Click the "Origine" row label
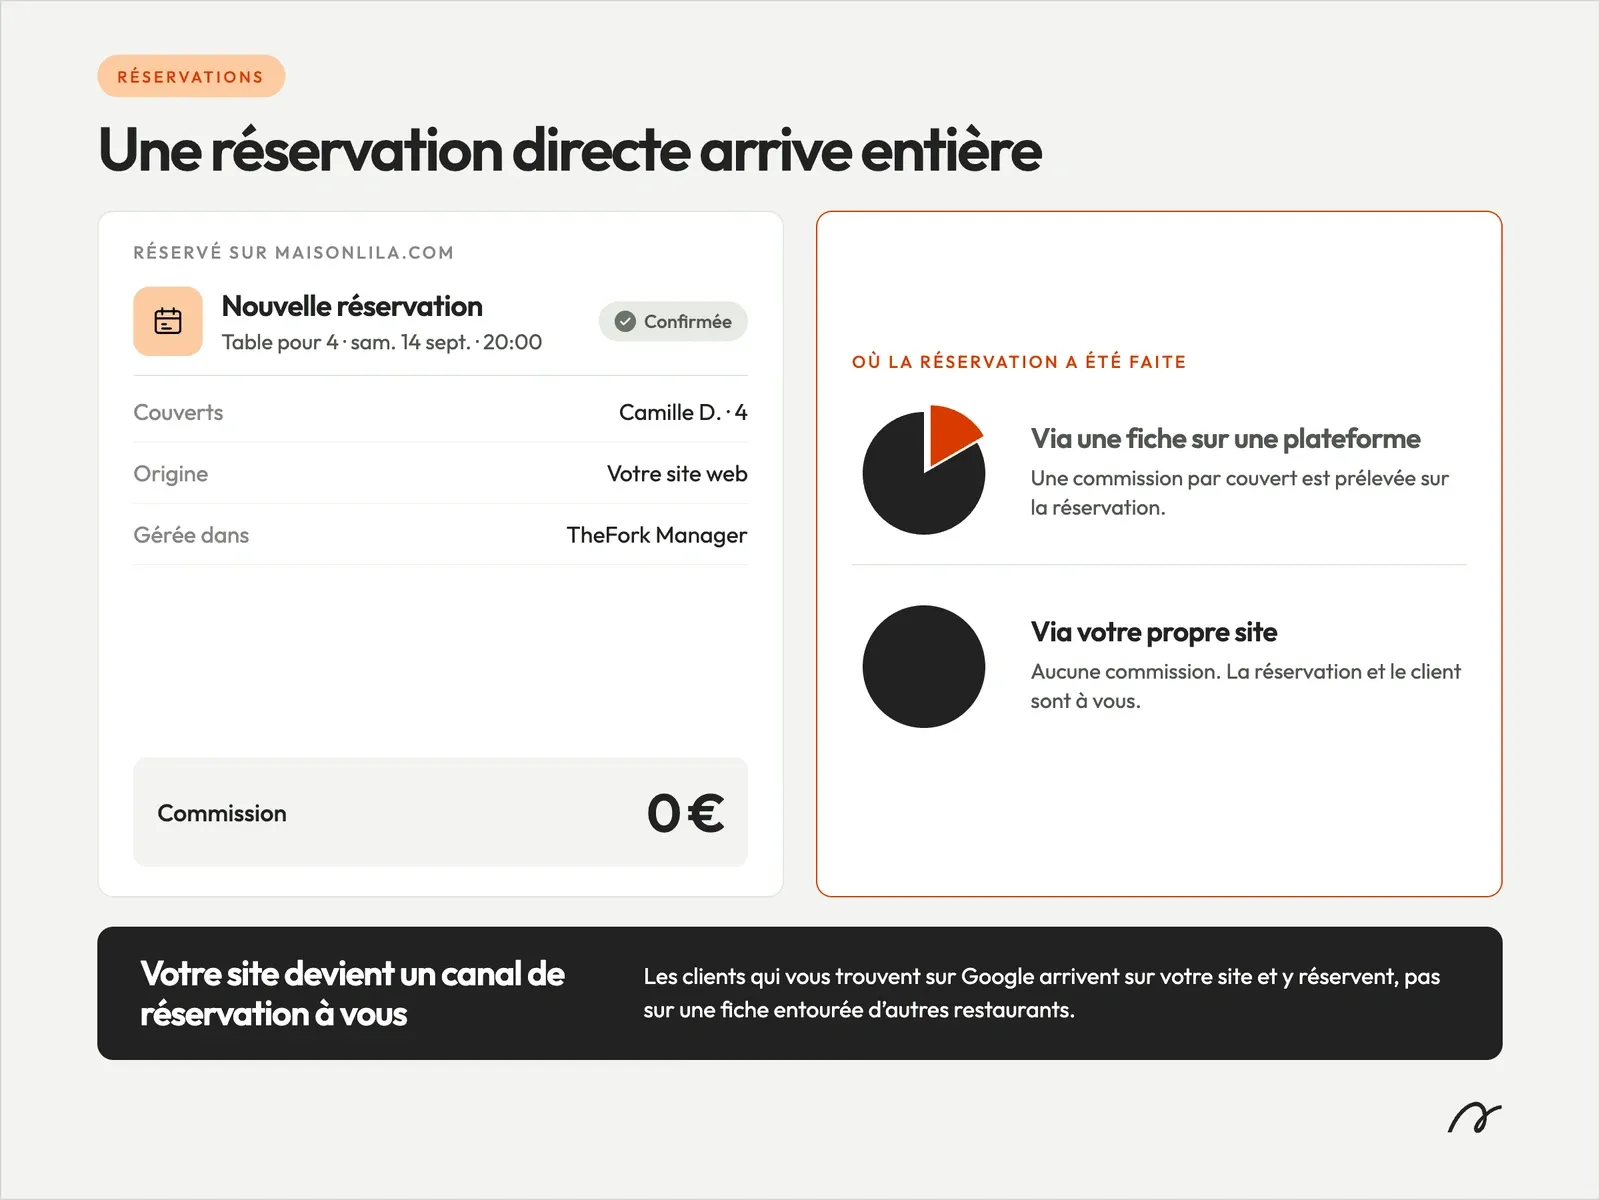Screen dimensions: 1600x1200 tap(171, 474)
